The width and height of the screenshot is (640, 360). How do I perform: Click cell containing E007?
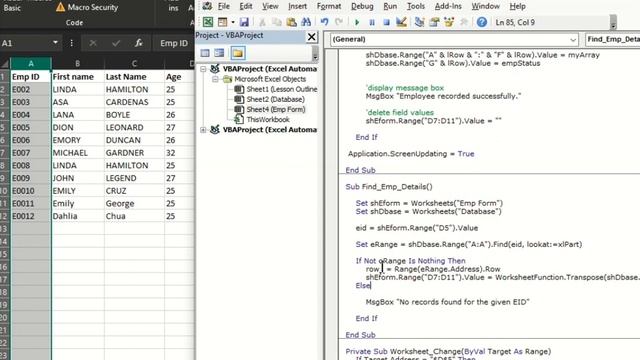(x=31, y=153)
